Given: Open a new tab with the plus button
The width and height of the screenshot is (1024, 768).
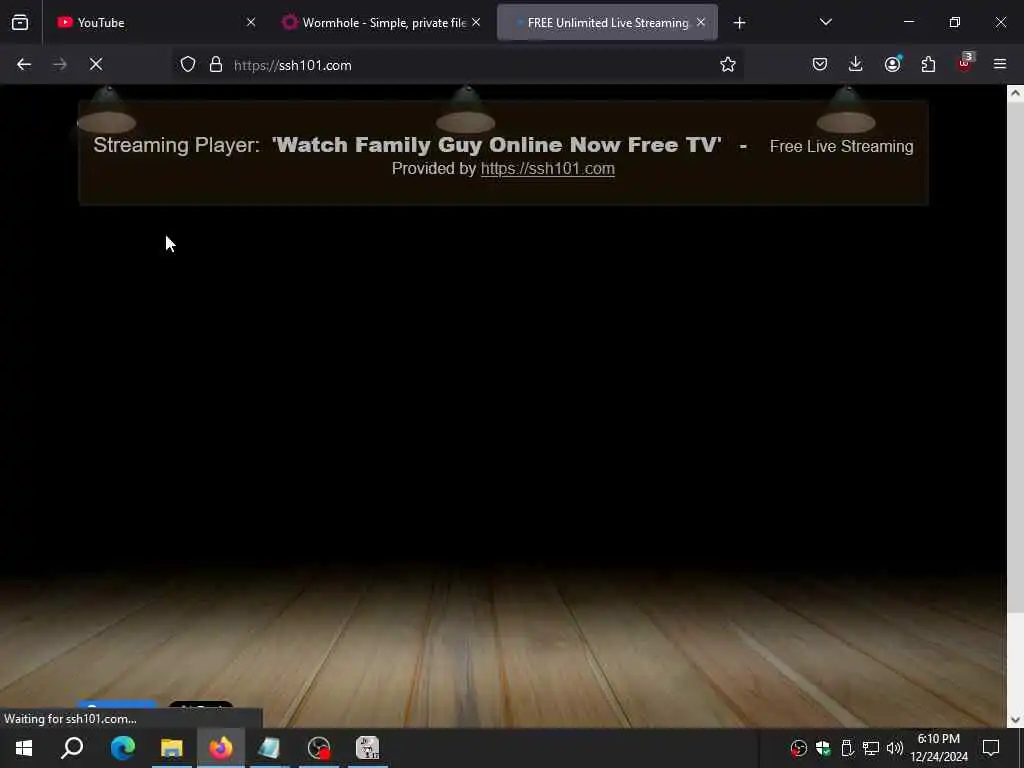Looking at the screenshot, I should (739, 23).
